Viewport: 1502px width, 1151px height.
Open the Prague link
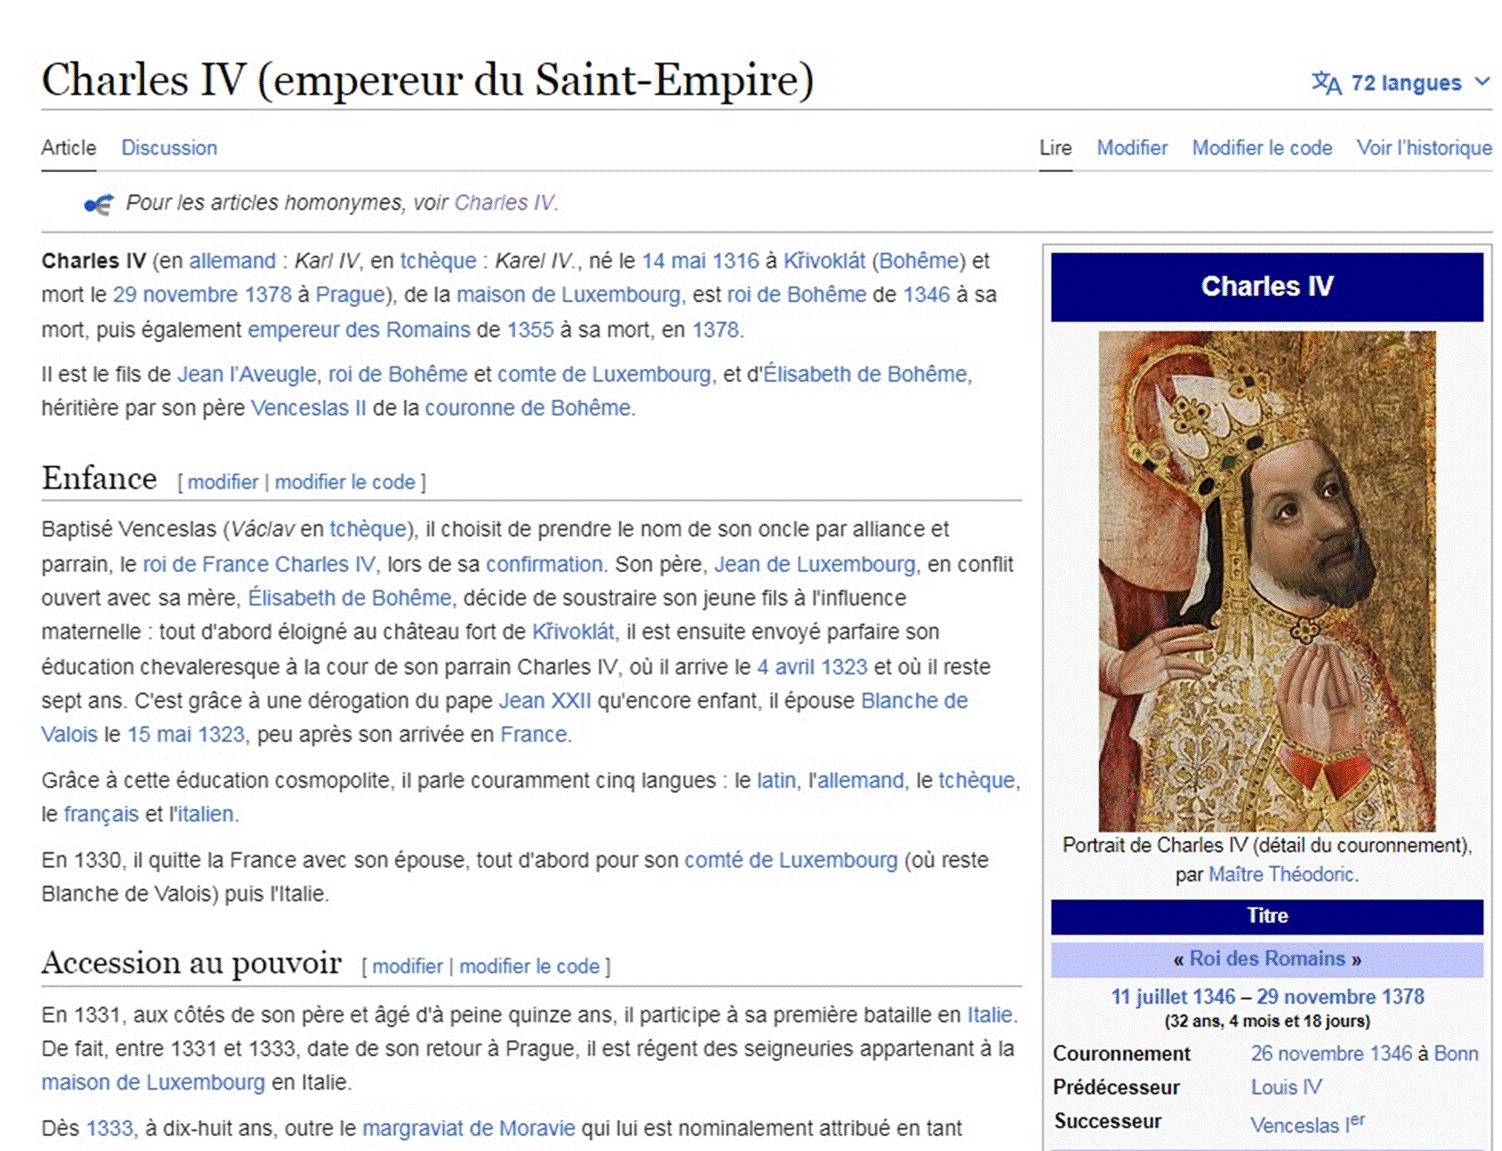(x=350, y=295)
